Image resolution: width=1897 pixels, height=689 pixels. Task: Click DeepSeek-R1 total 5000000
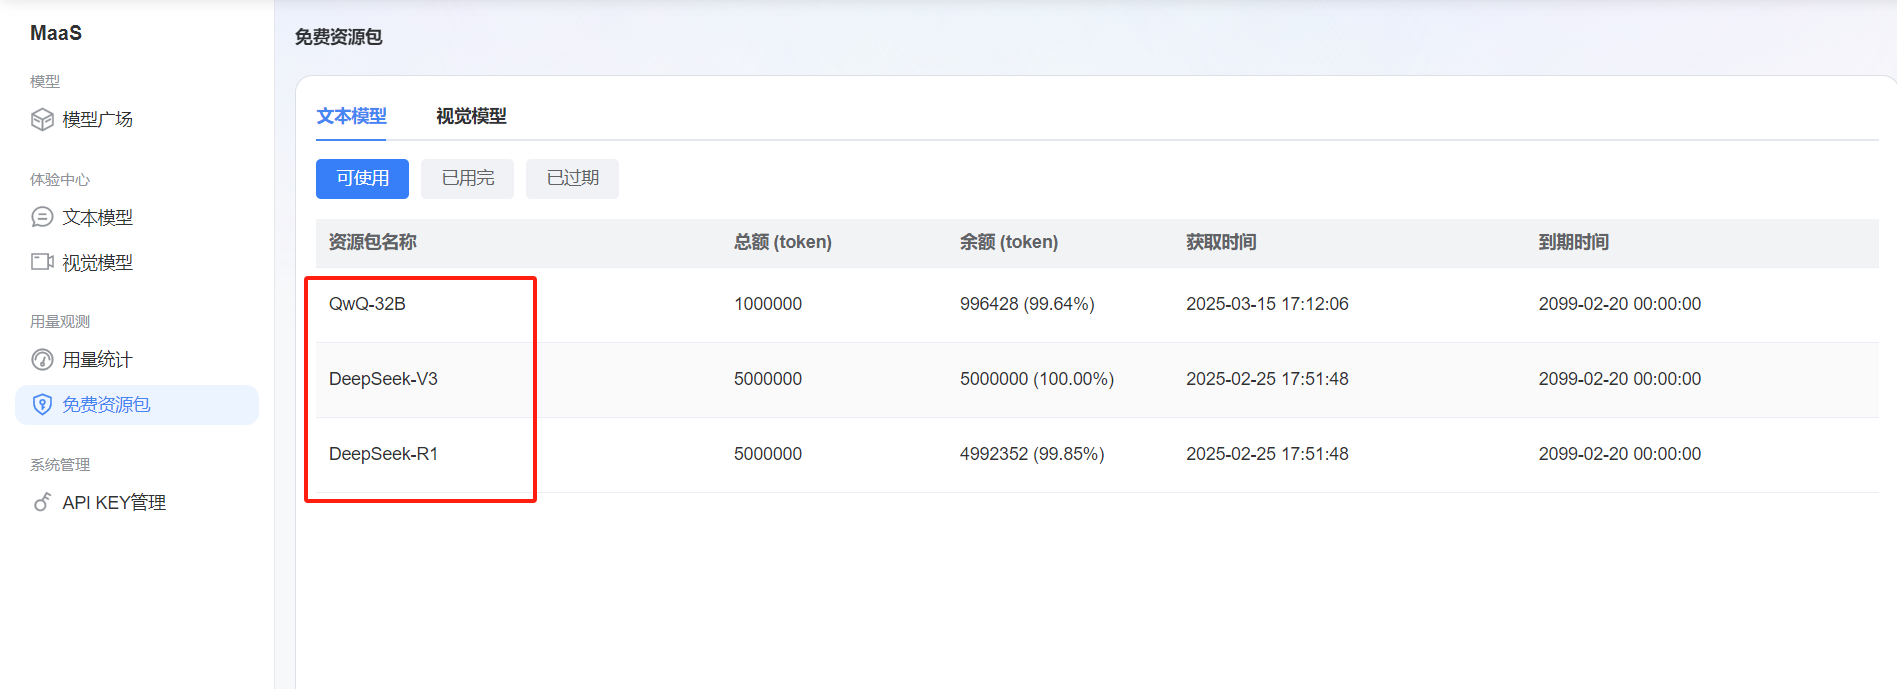[x=768, y=454]
